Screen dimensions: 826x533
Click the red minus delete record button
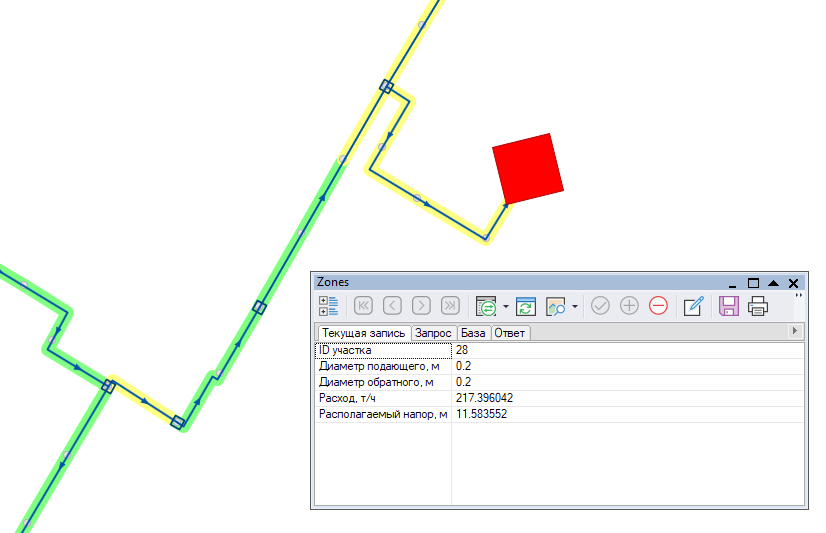click(x=658, y=306)
